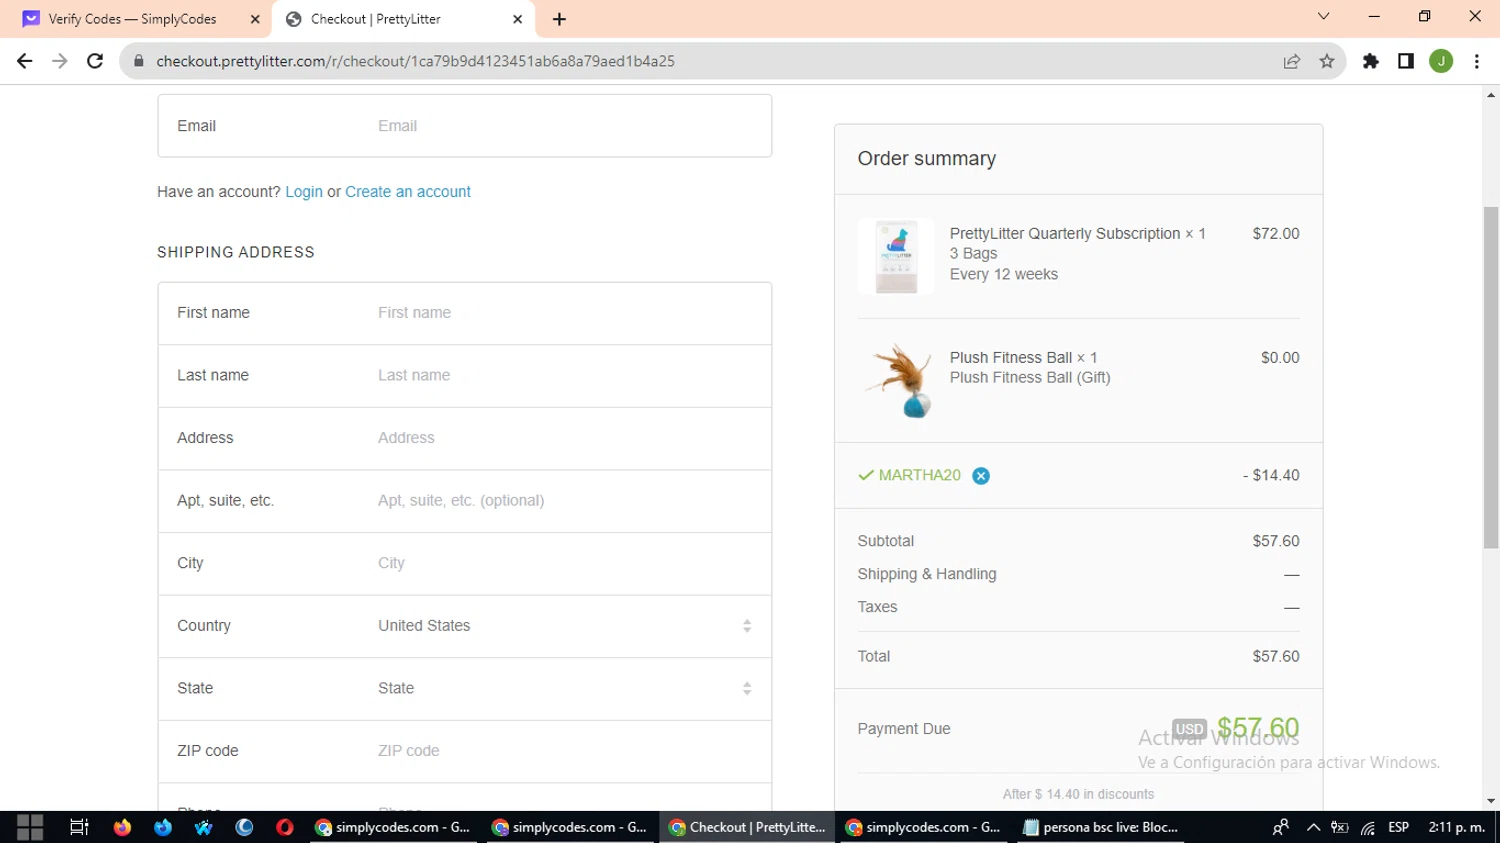Focus the ZIP code field
The image size is (1500, 843).
click(465, 751)
